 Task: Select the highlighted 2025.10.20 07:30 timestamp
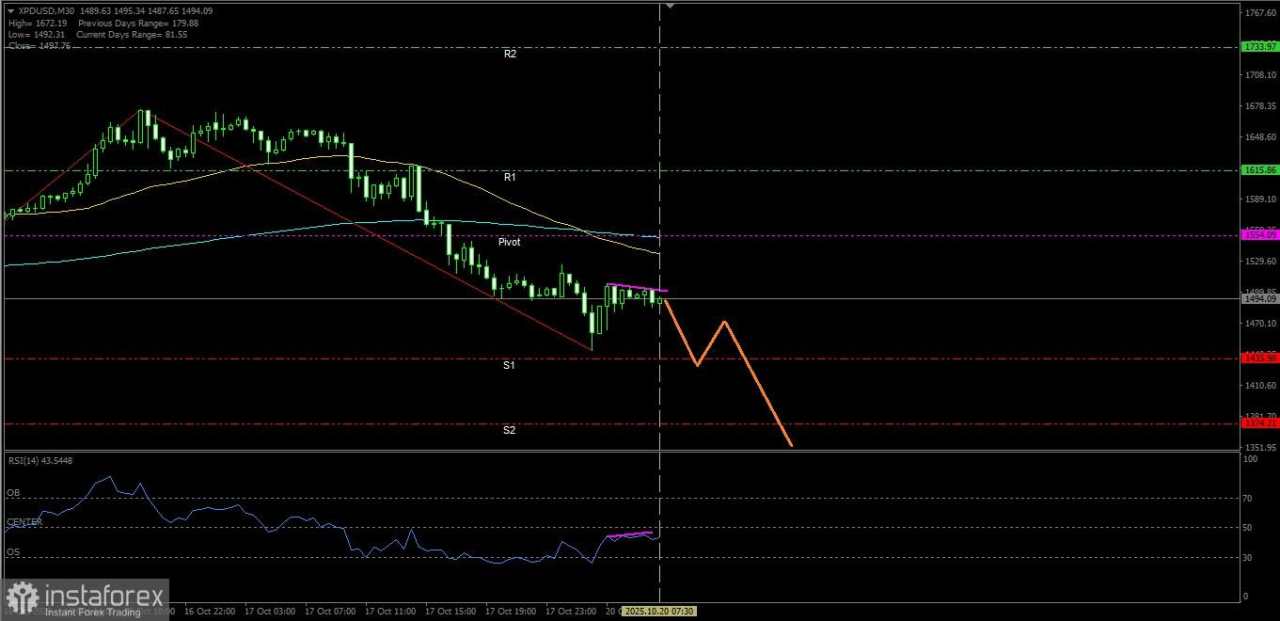(660, 611)
